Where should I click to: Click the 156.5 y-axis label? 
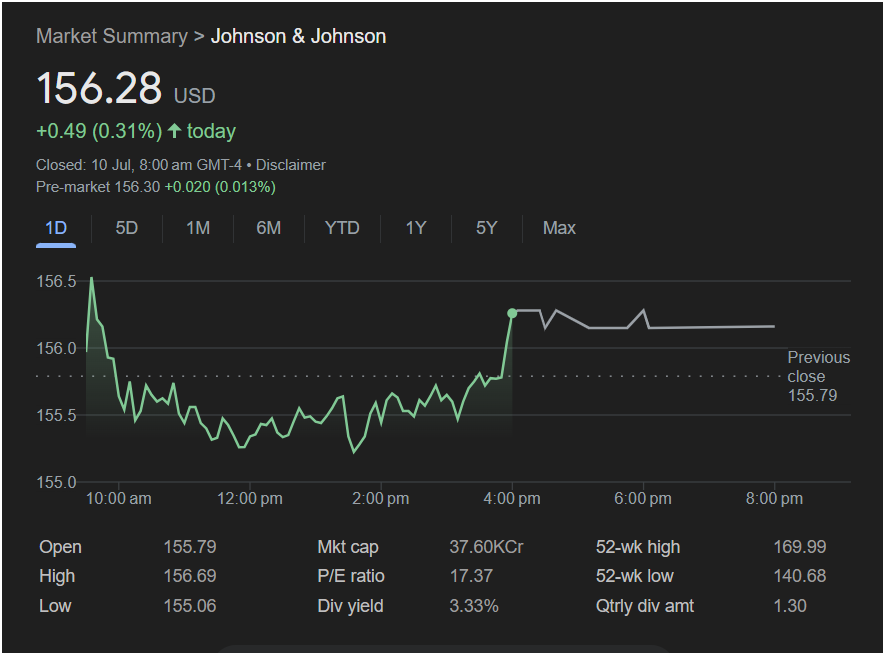click(x=56, y=281)
